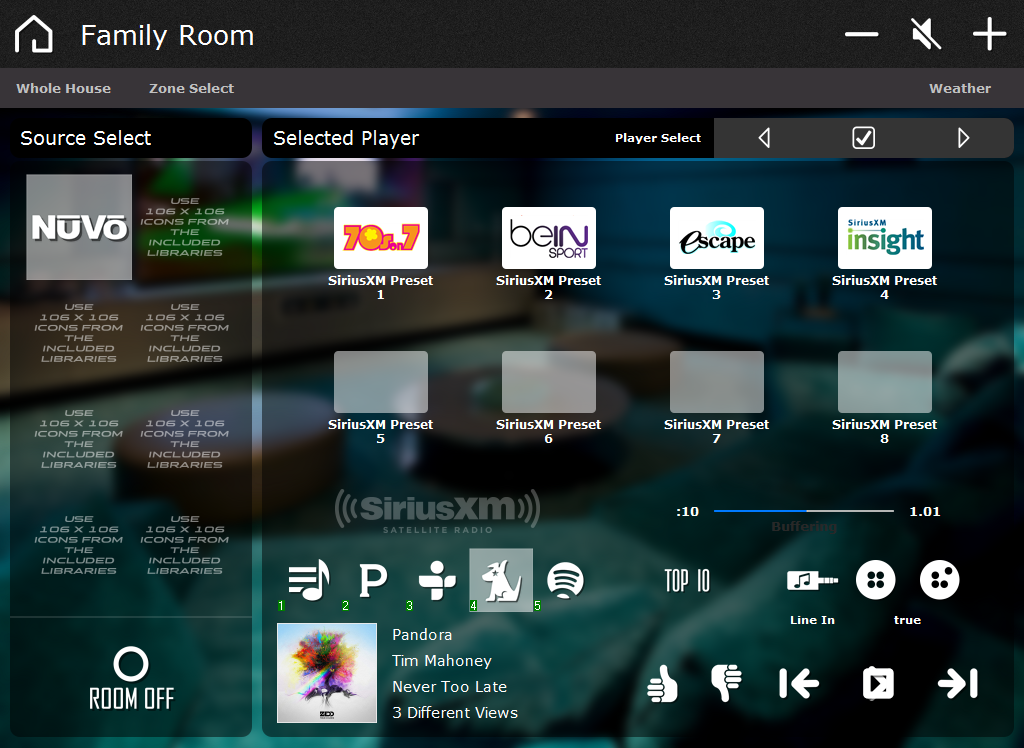Click the 1.01 track duration

(x=925, y=512)
